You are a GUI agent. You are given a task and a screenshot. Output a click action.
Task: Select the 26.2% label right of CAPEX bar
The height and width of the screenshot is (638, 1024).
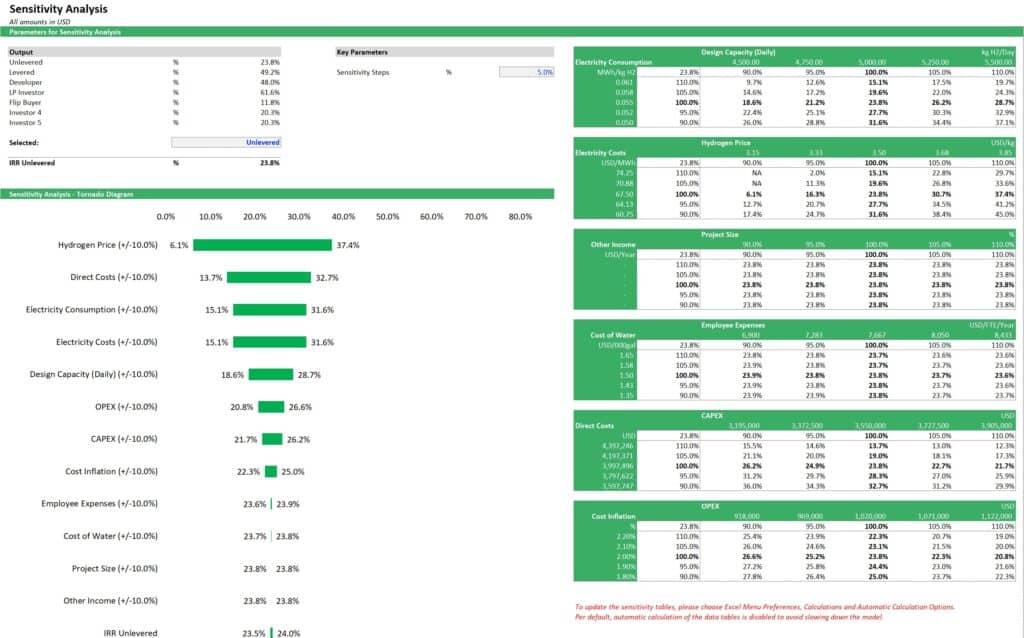pos(298,439)
